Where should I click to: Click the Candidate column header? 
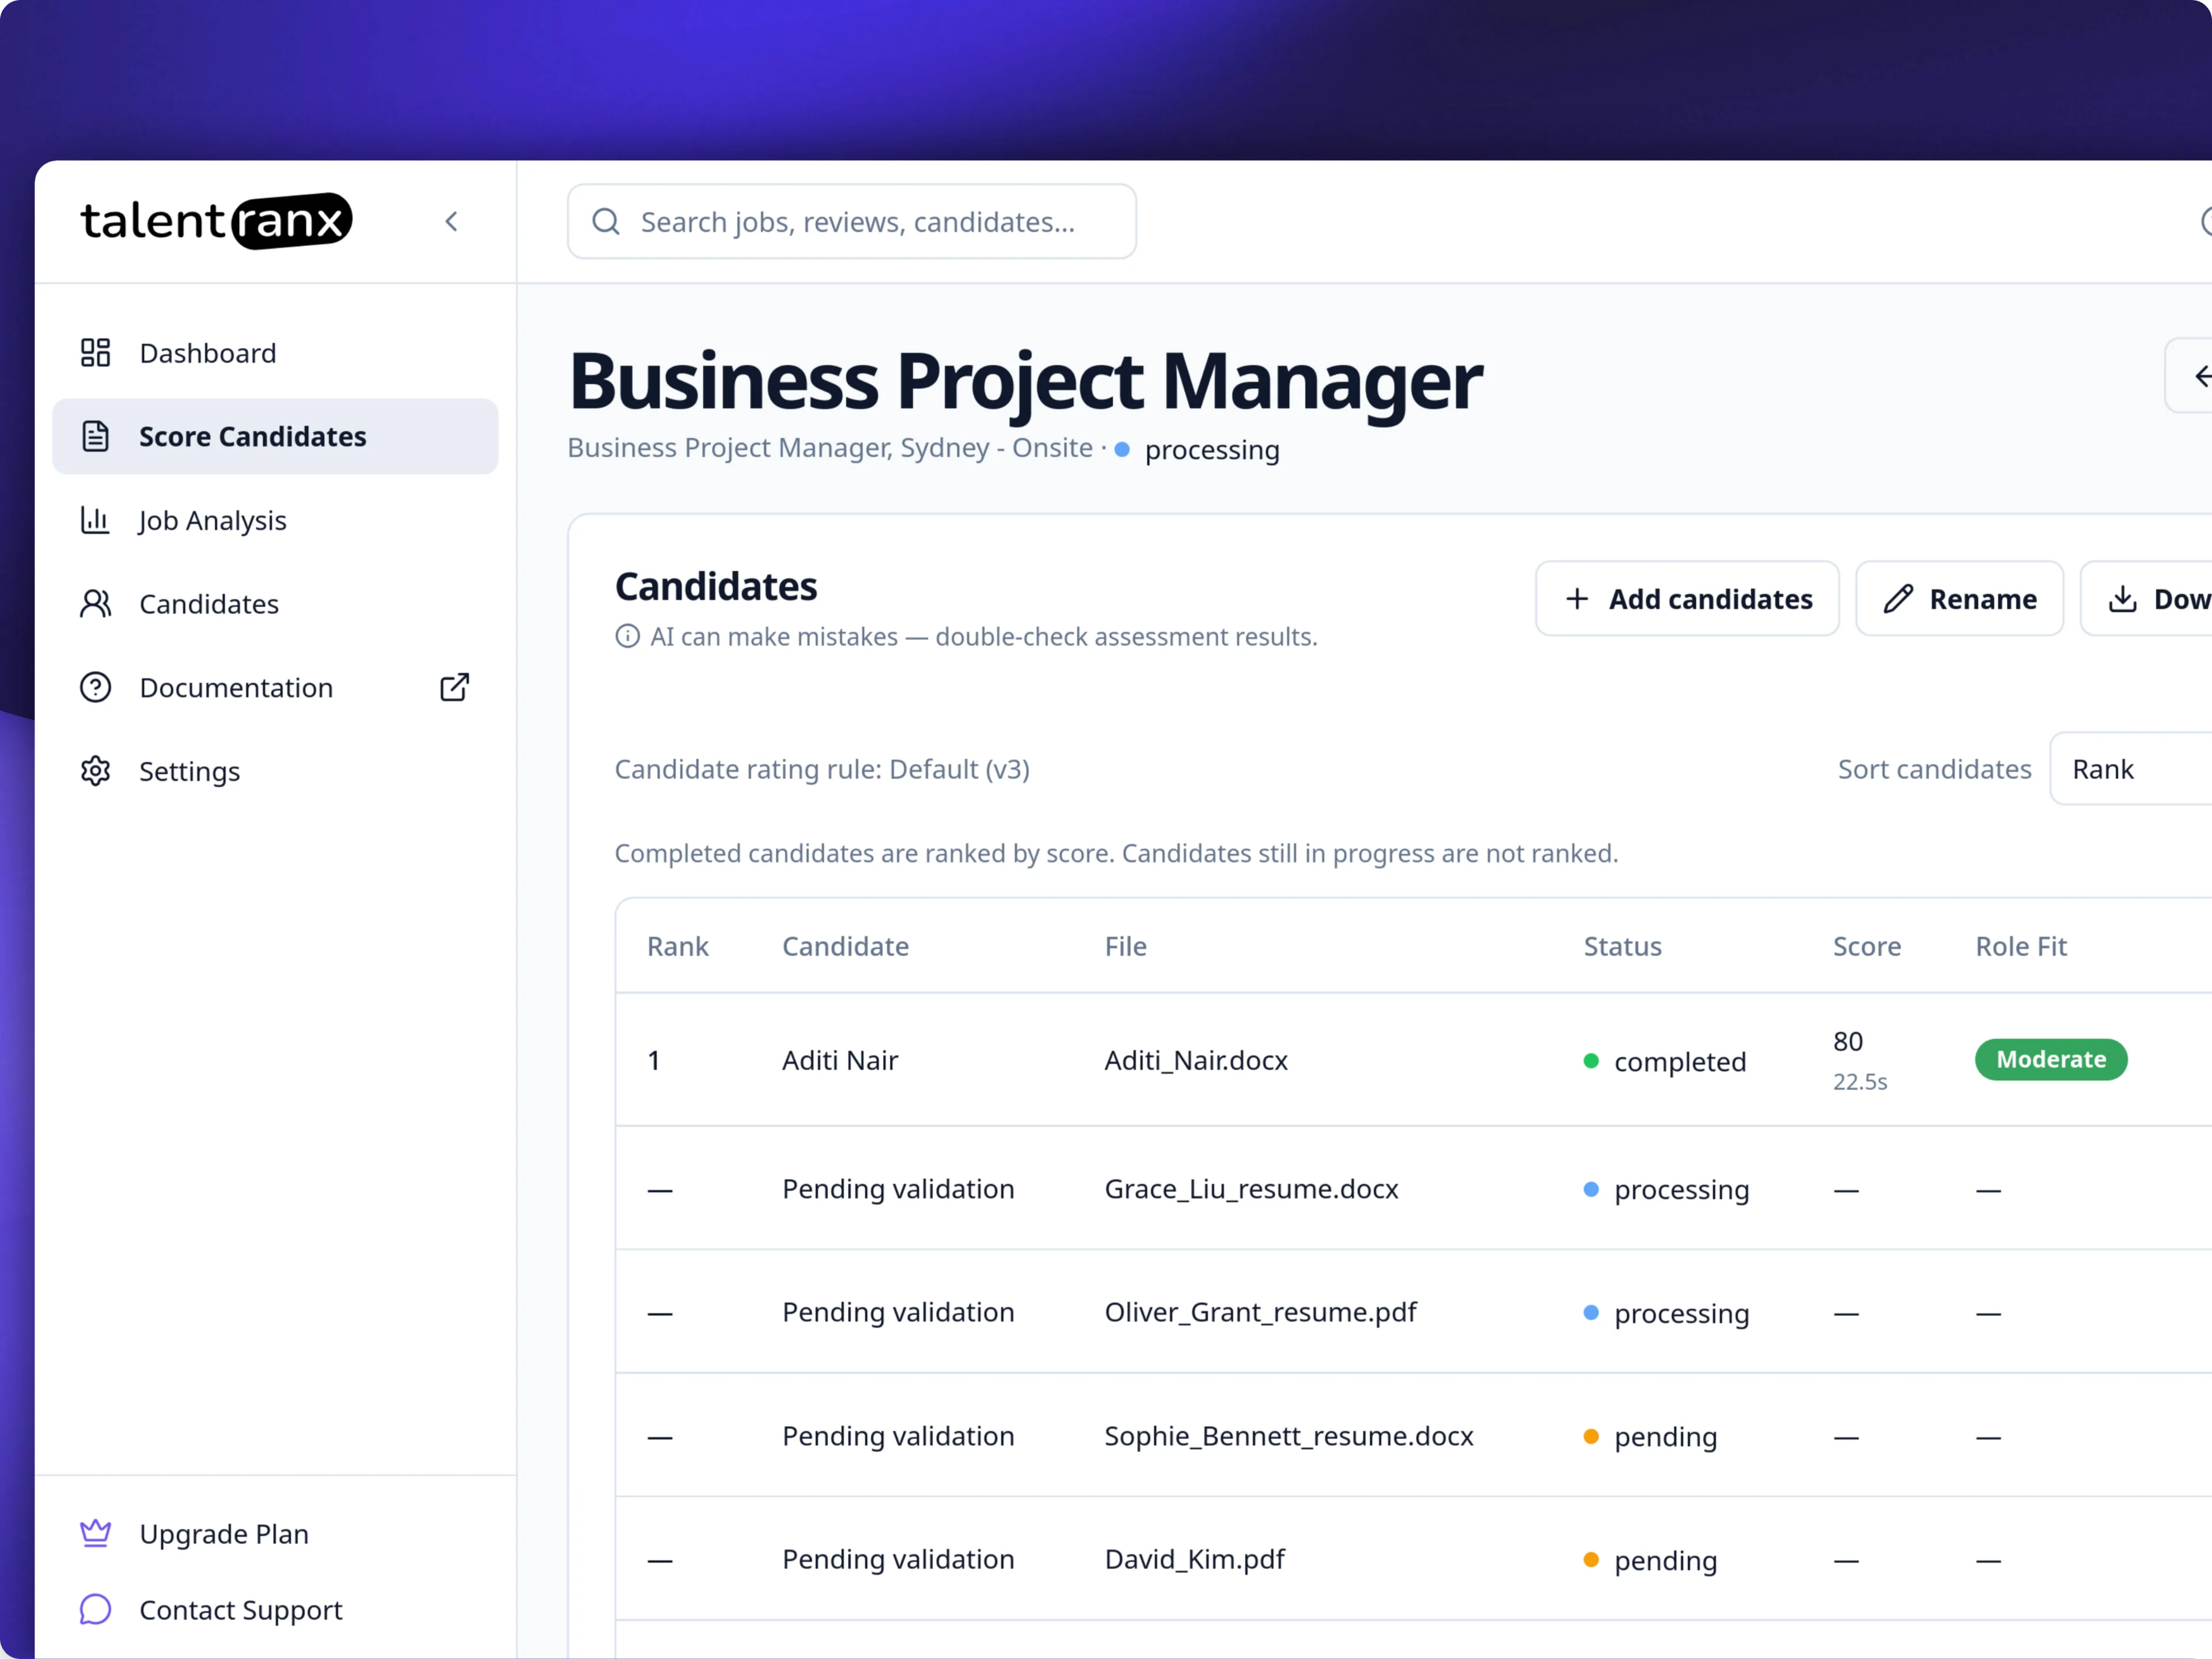[845, 947]
